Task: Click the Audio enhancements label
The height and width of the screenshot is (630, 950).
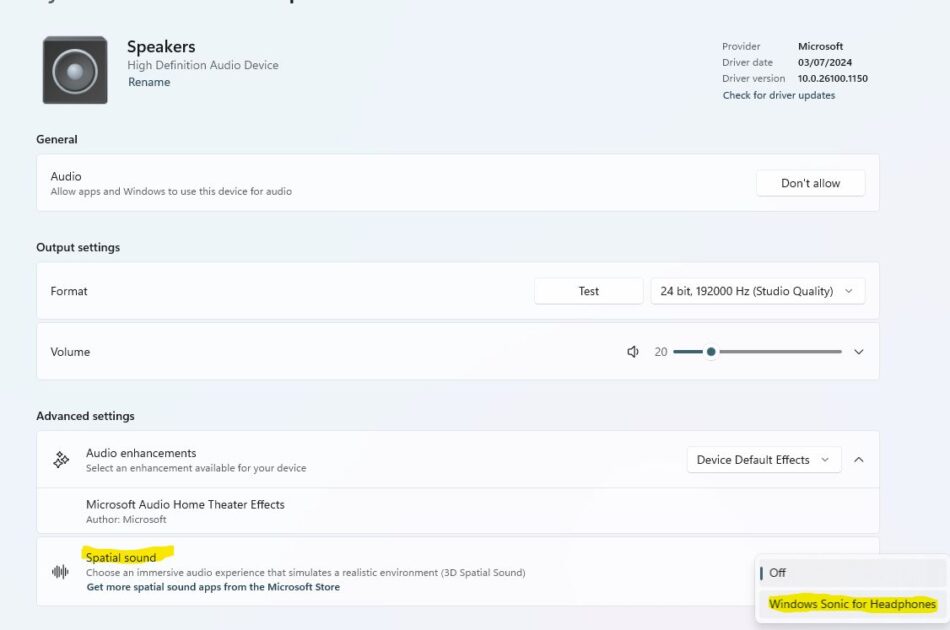Action: (x=141, y=453)
